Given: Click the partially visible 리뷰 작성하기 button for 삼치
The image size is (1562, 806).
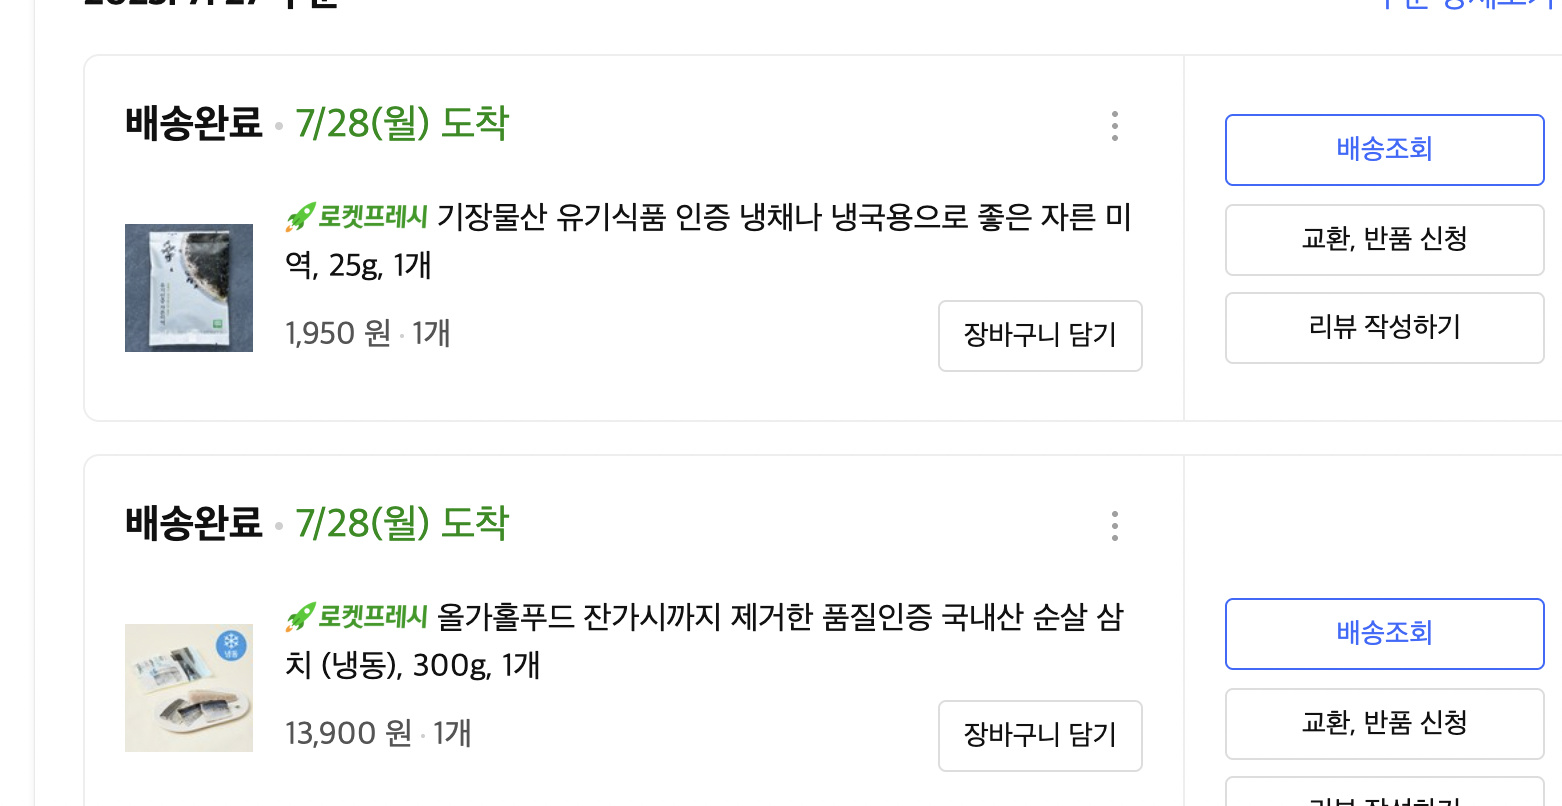Looking at the screenshot, I should [x=1385, y=792].
